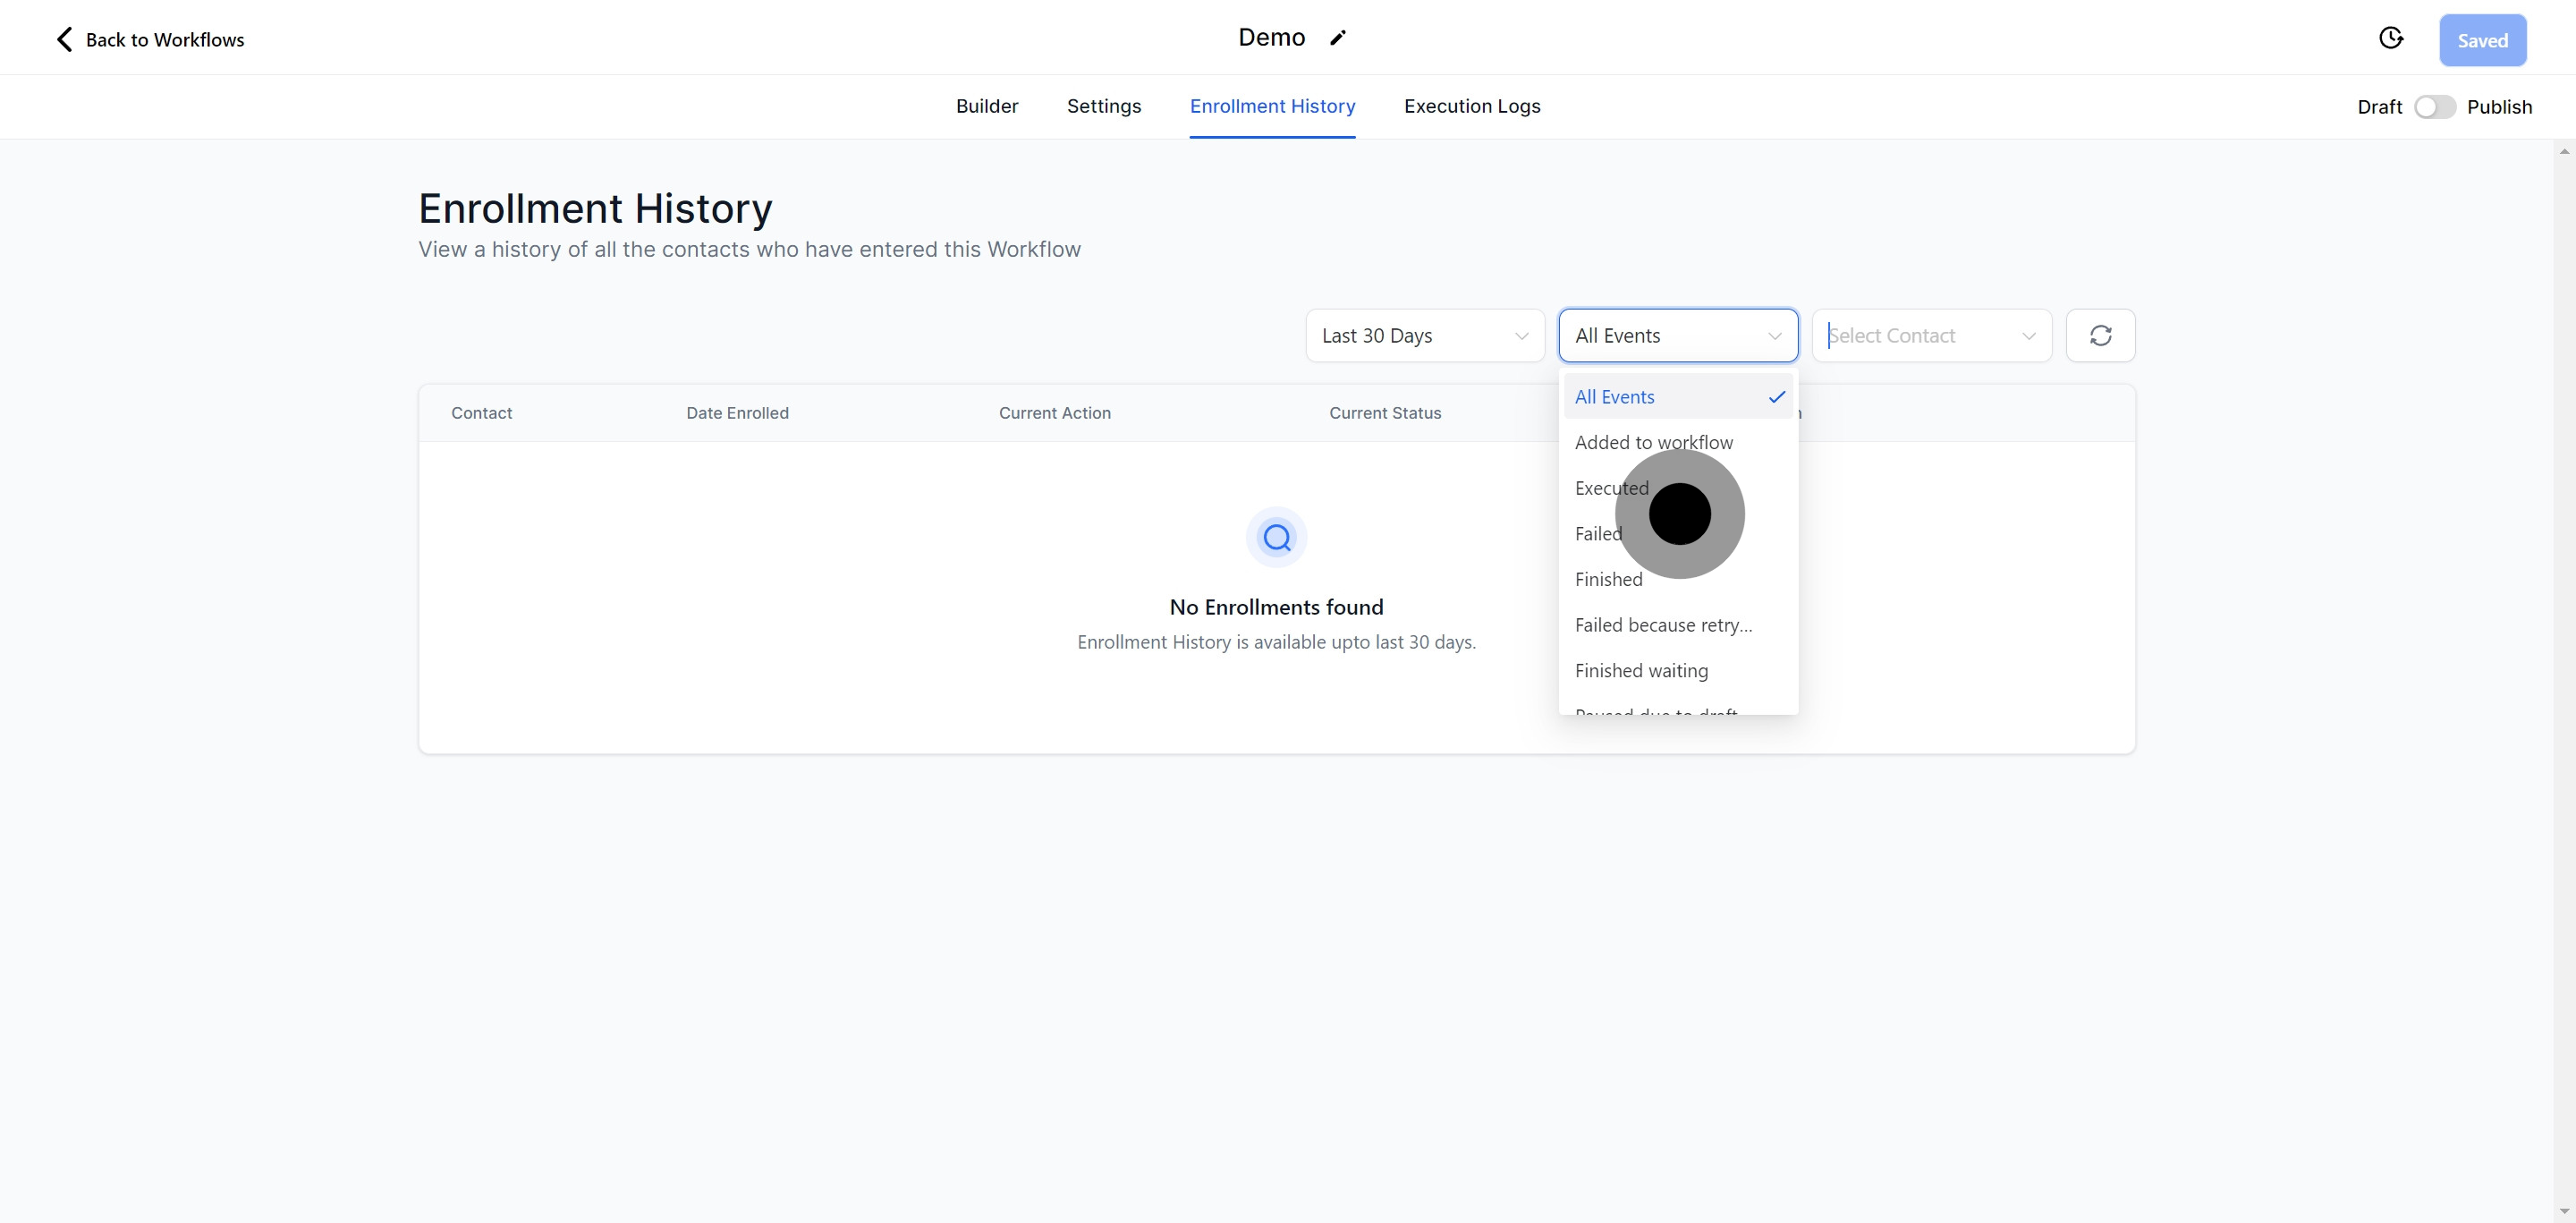Click the back arrow icon
The image size is (2576, 1223).
point(64,39)
